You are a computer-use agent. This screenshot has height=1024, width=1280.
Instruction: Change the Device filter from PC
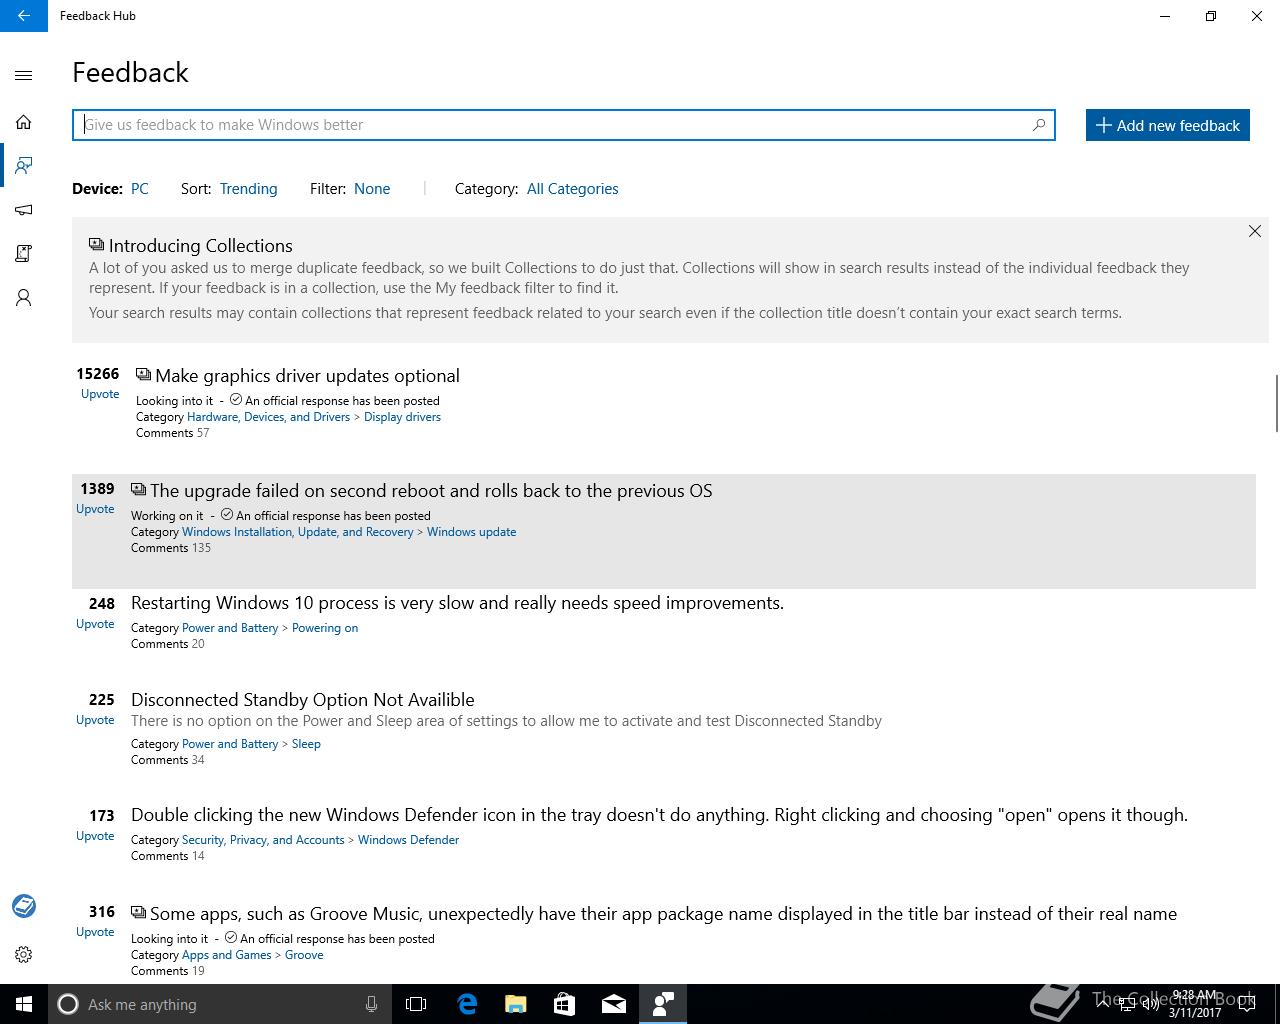coord(140,189)
